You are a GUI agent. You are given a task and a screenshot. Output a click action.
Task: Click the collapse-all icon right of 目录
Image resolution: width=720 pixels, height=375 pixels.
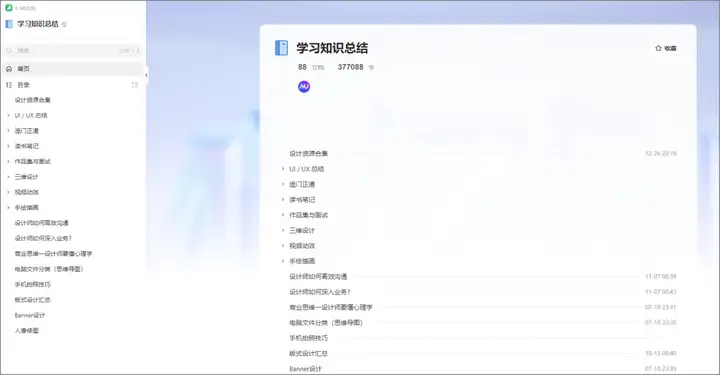click(135, 85)
